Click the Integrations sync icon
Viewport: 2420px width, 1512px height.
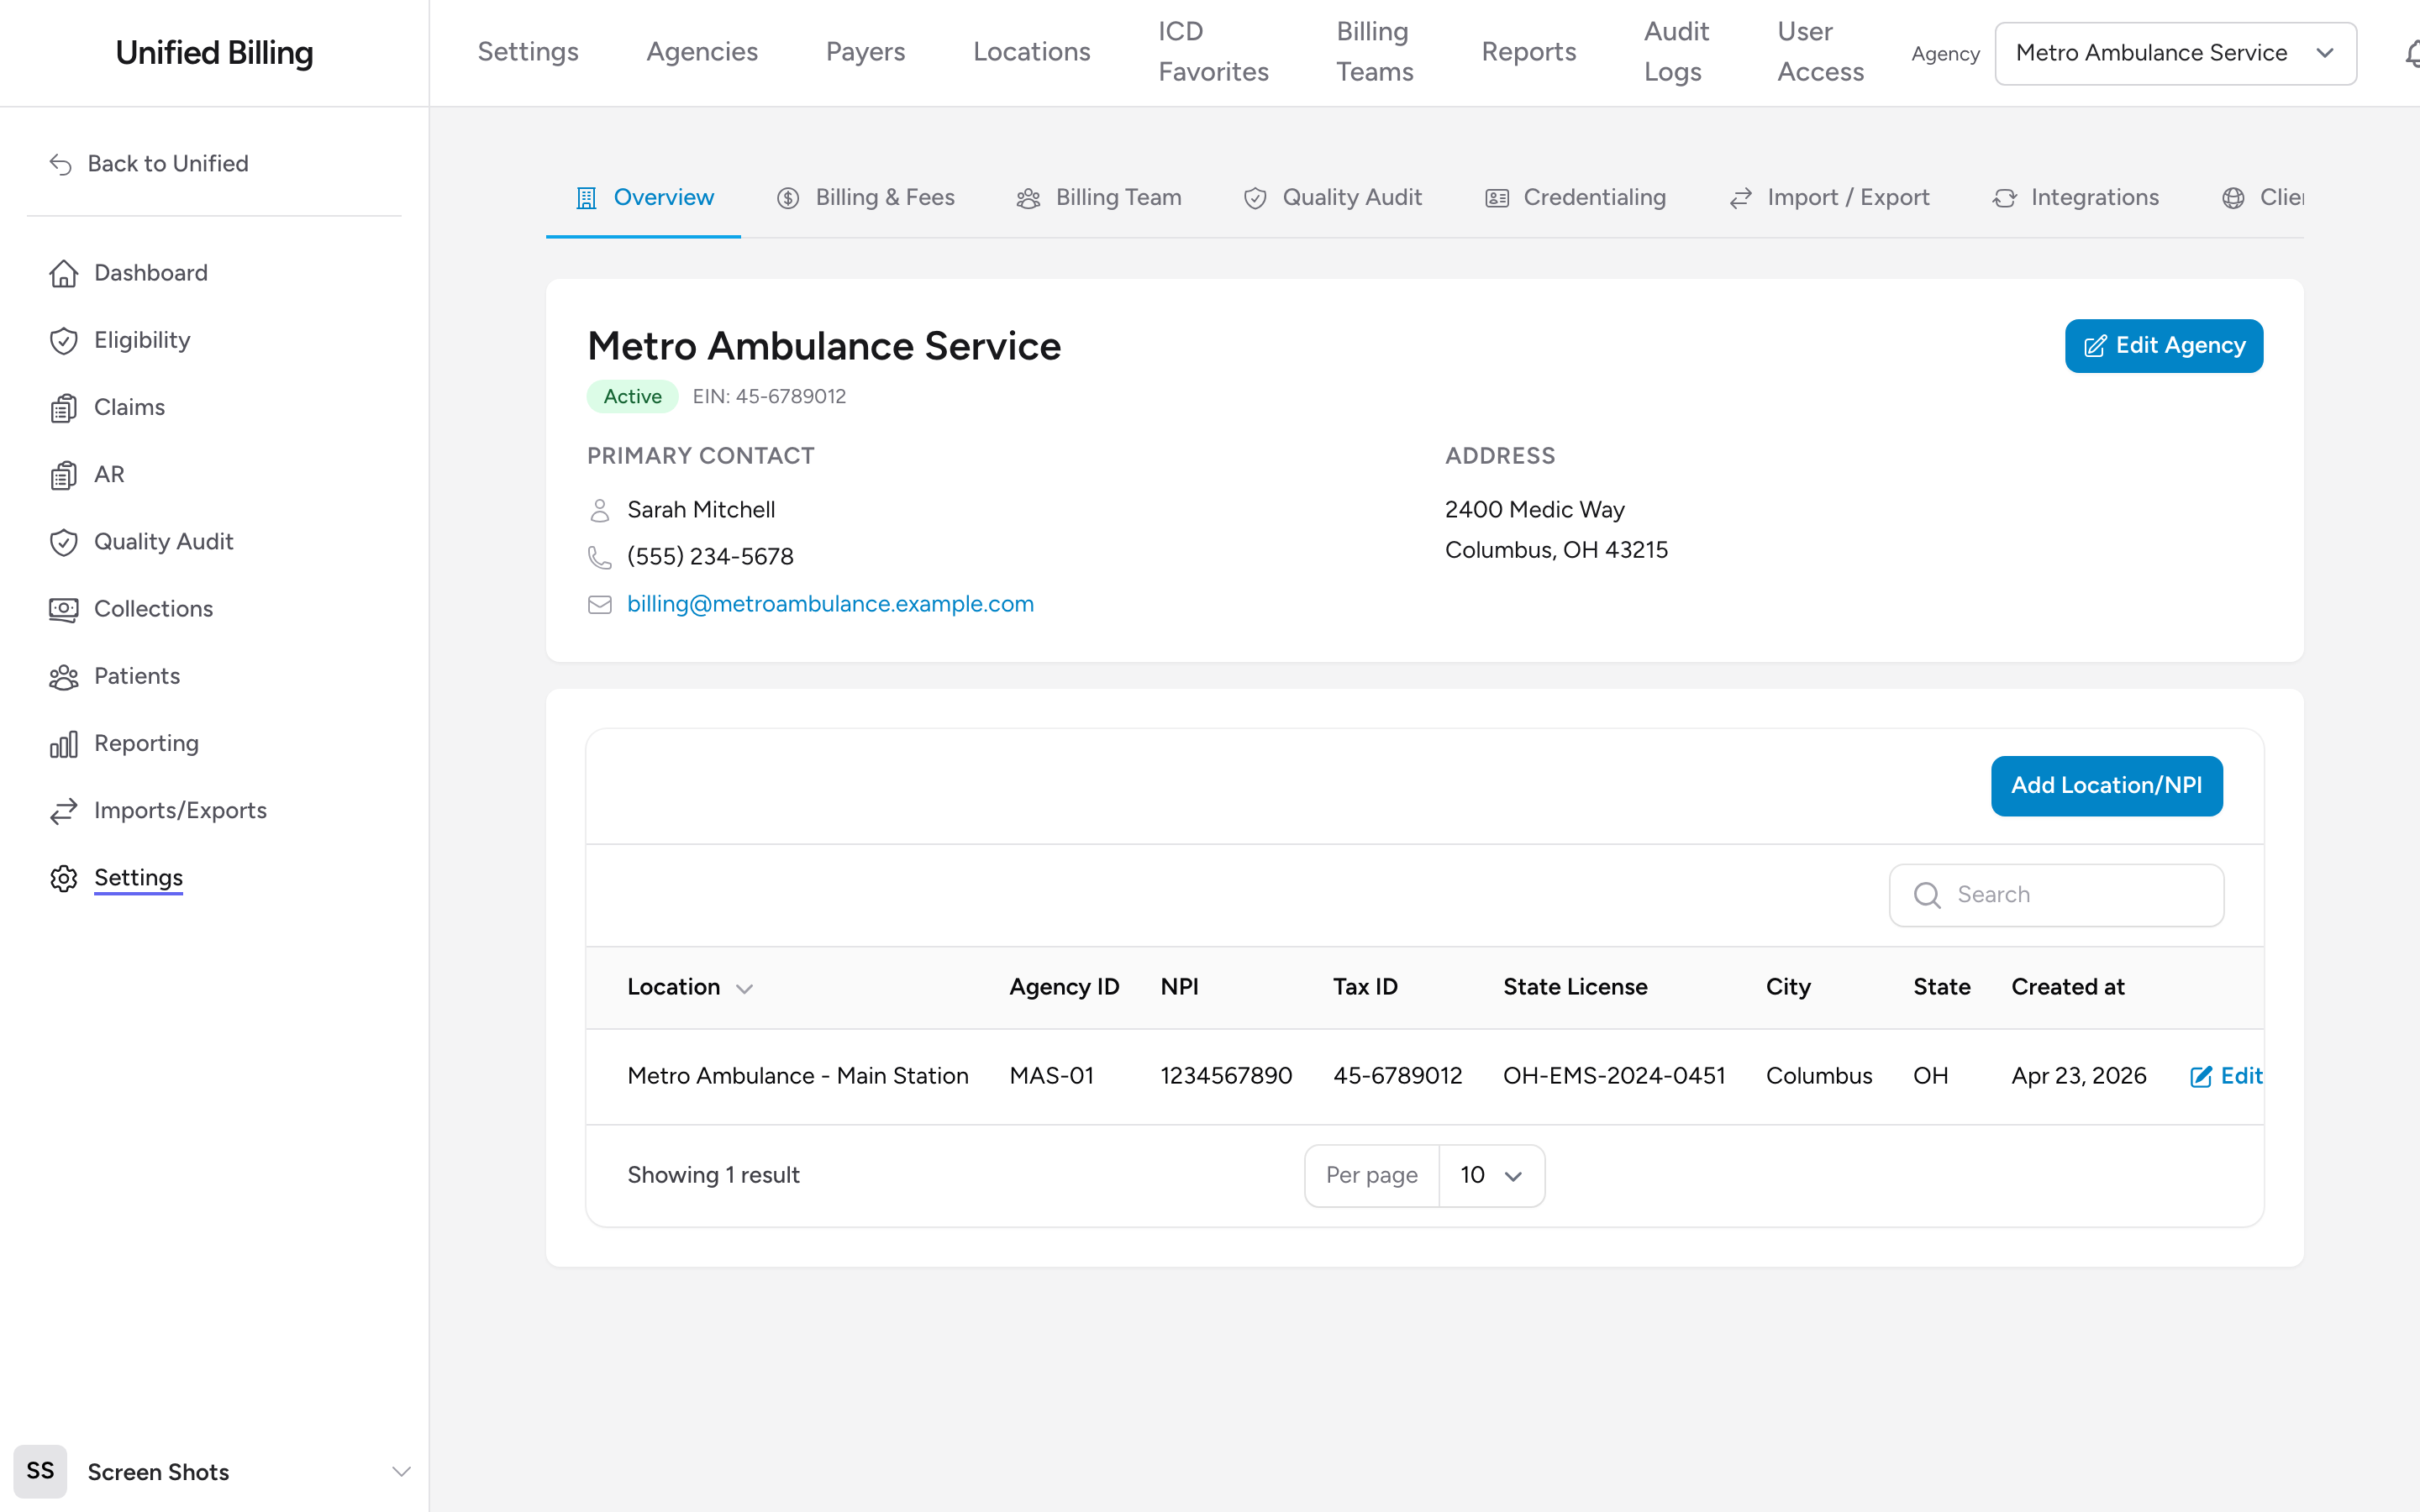tap(2004, 198)
